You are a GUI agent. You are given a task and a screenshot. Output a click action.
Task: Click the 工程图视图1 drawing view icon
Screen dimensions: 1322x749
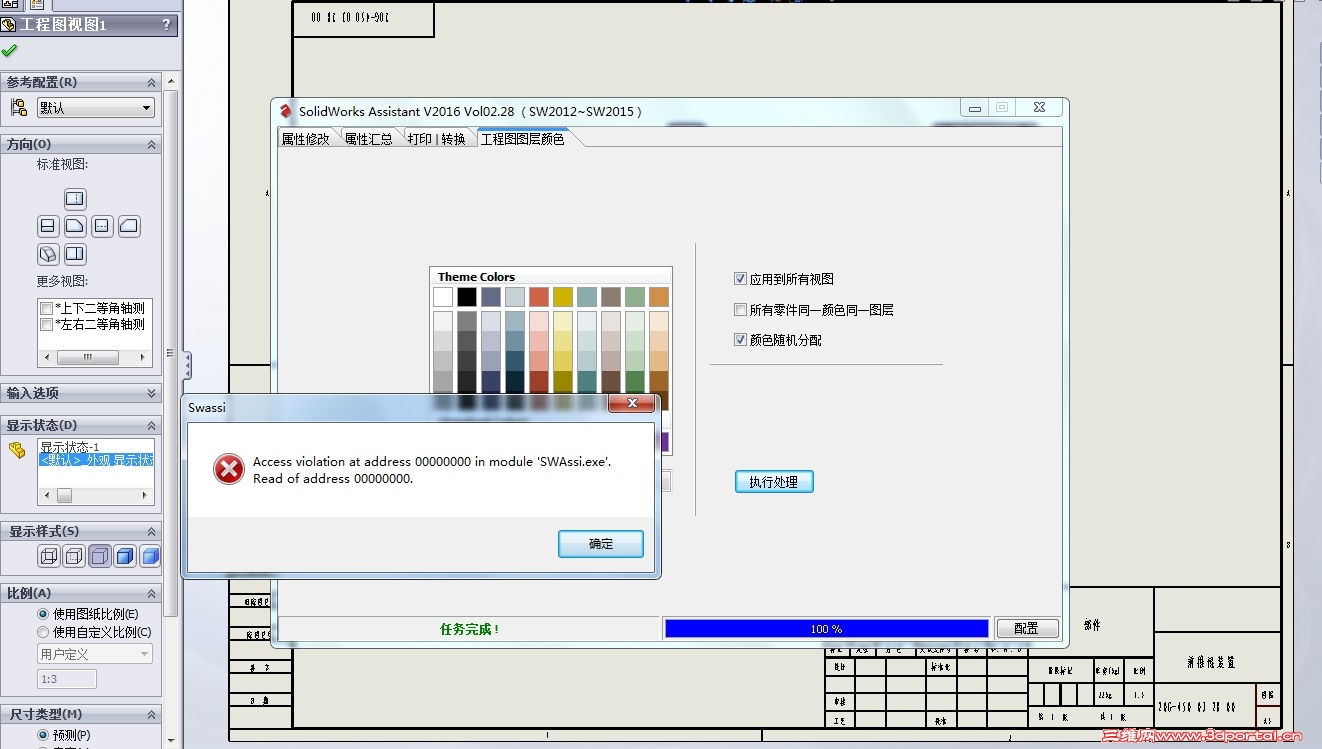click(x=8, y=25)
